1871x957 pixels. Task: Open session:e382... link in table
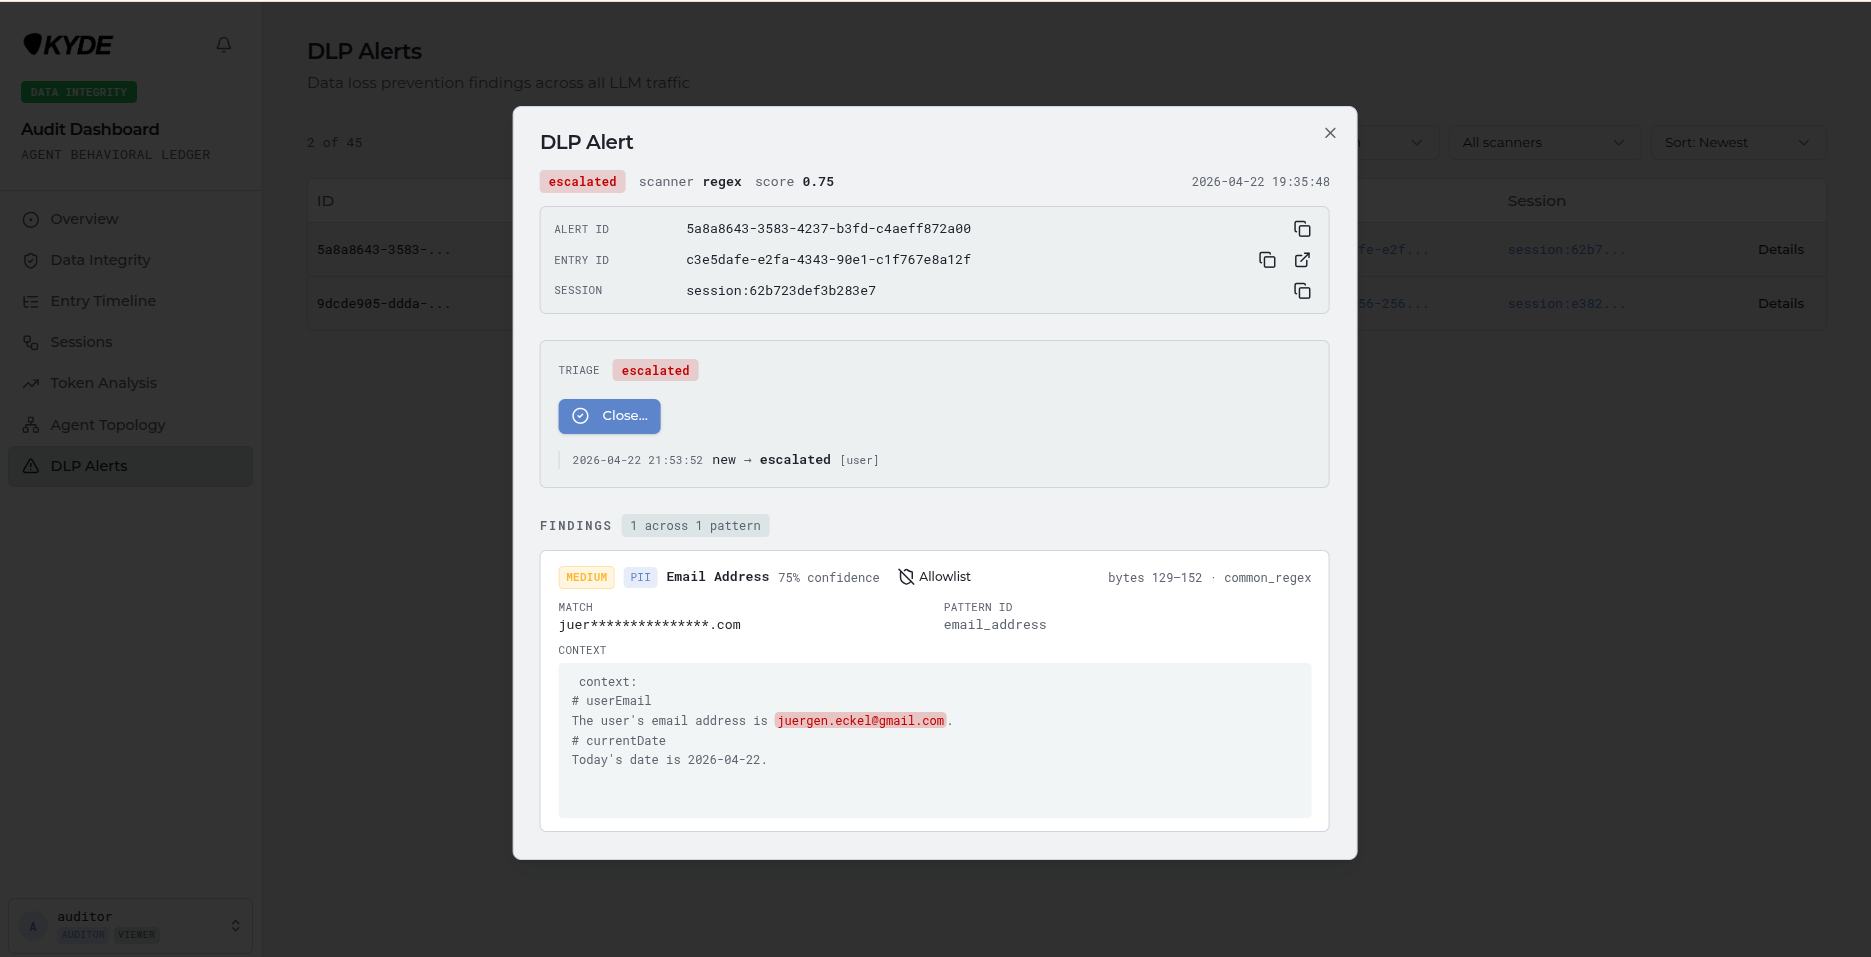pyautogui.click(x=1566, y=304)
